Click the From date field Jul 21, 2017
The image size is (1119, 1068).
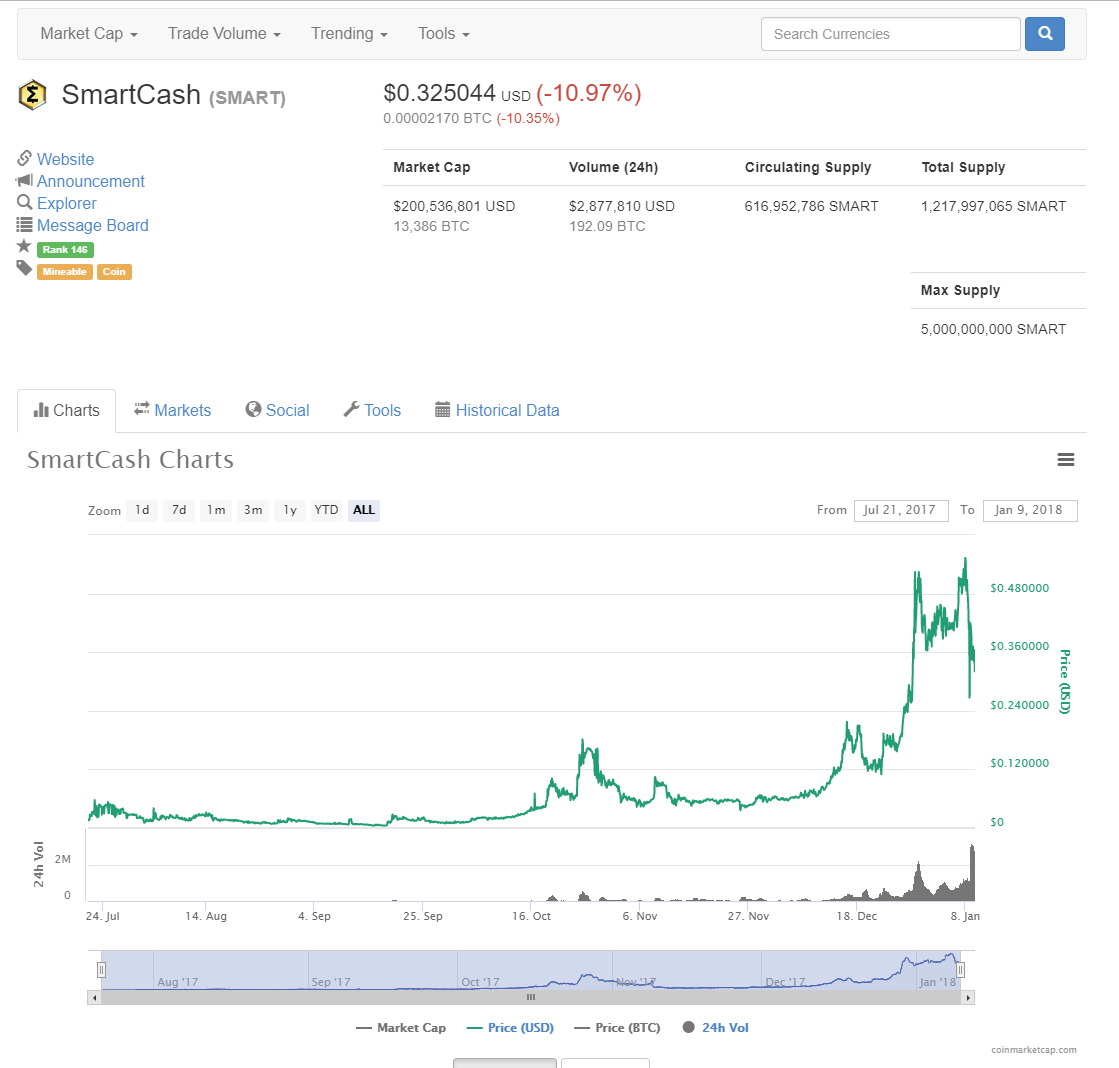[901, 510]
